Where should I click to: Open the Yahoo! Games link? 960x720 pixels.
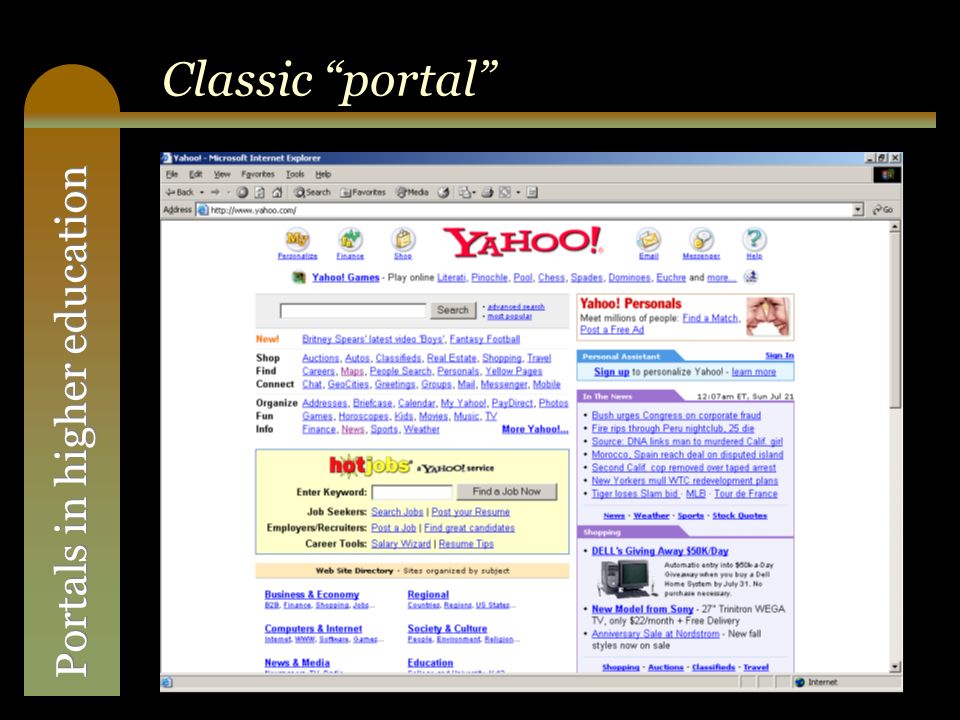(x=345, y=277)
